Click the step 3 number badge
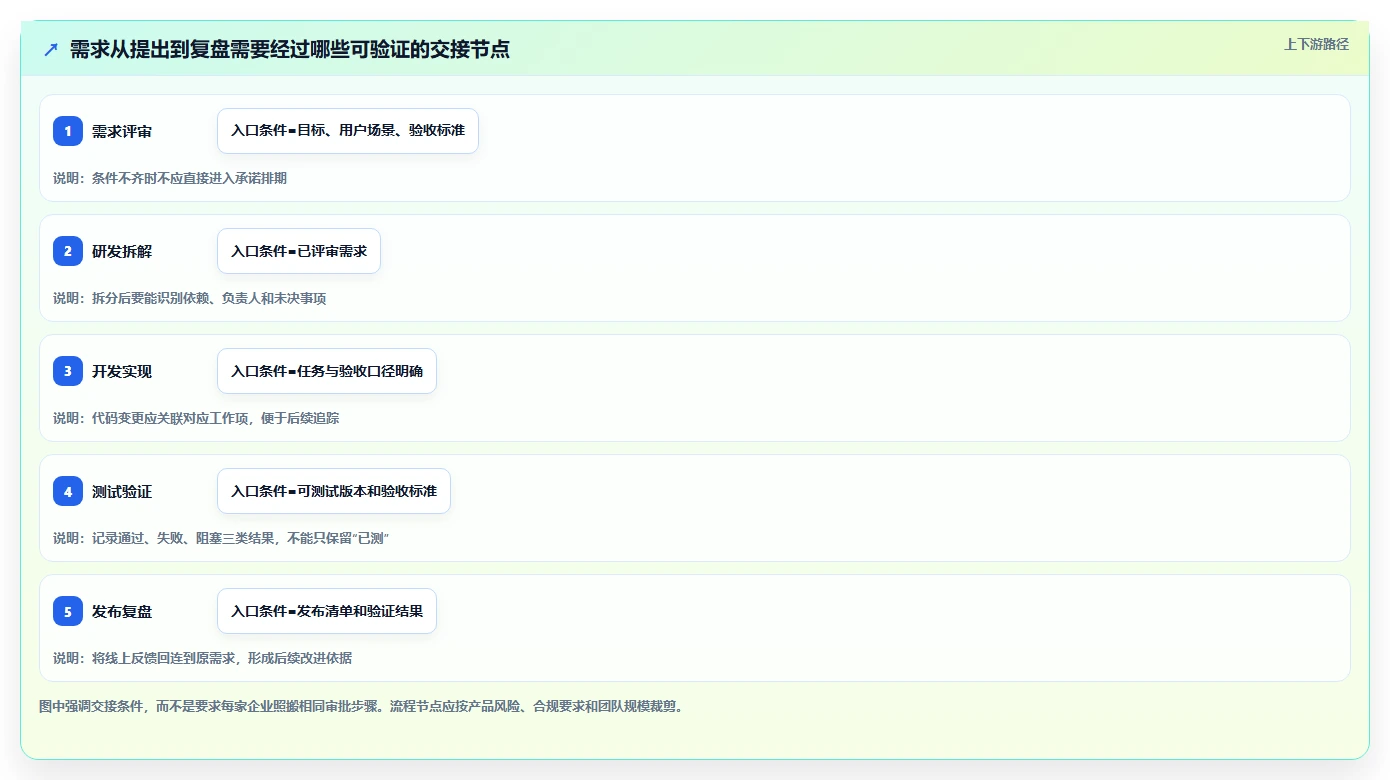 click(68, 371)
